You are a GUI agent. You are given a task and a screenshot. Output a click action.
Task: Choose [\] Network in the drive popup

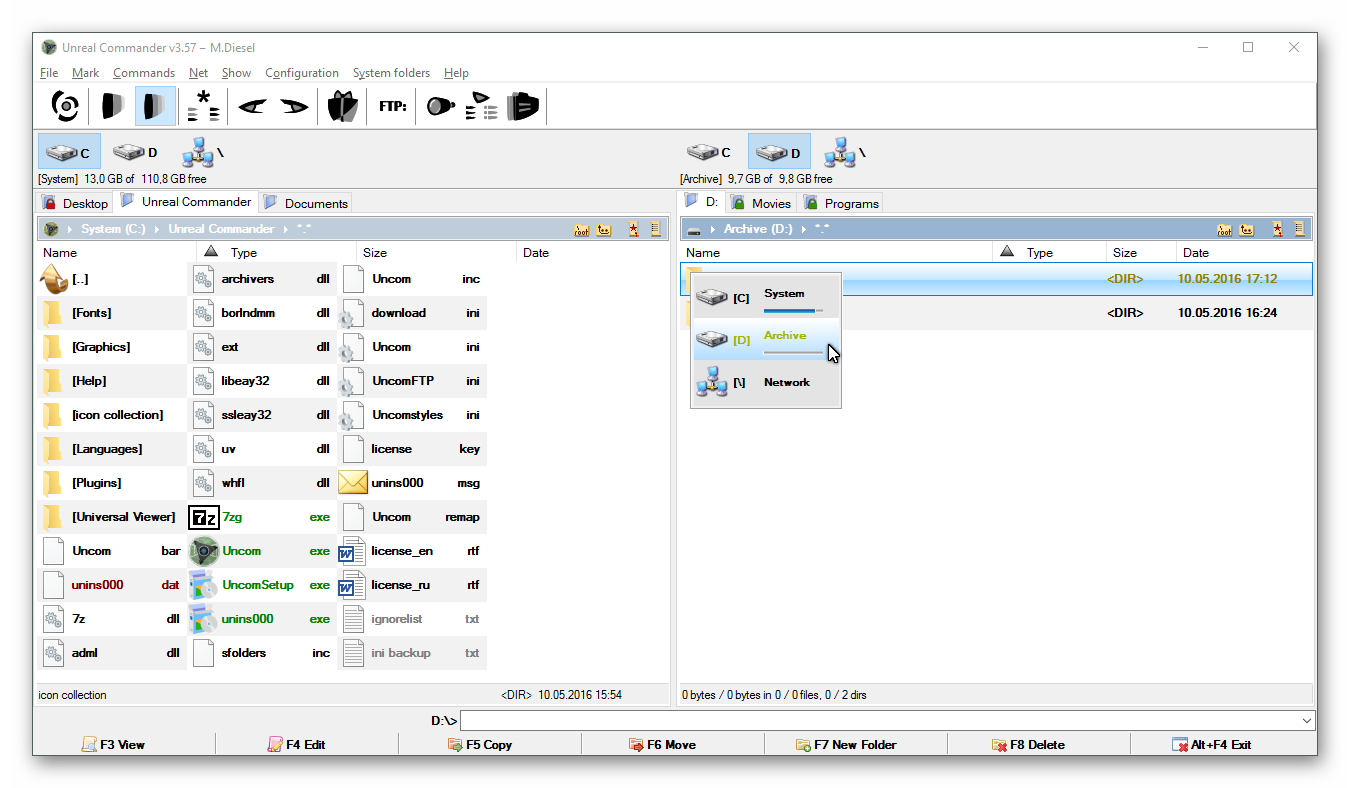[766, 382]
